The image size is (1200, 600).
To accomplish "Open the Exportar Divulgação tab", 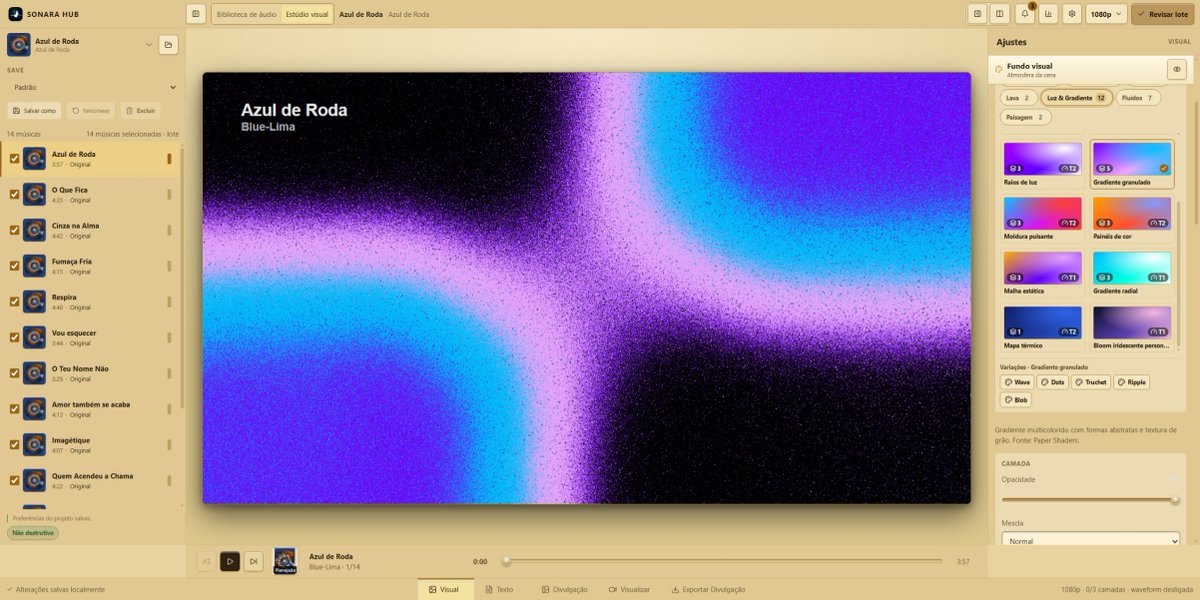I will 708,589.
